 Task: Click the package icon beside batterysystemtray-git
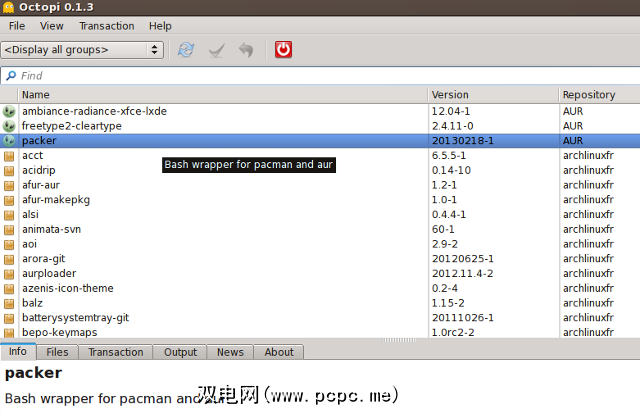9,318
